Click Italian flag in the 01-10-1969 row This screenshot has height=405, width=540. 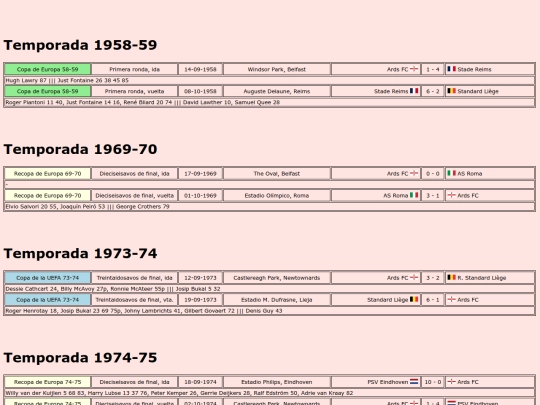pos(414,195)
